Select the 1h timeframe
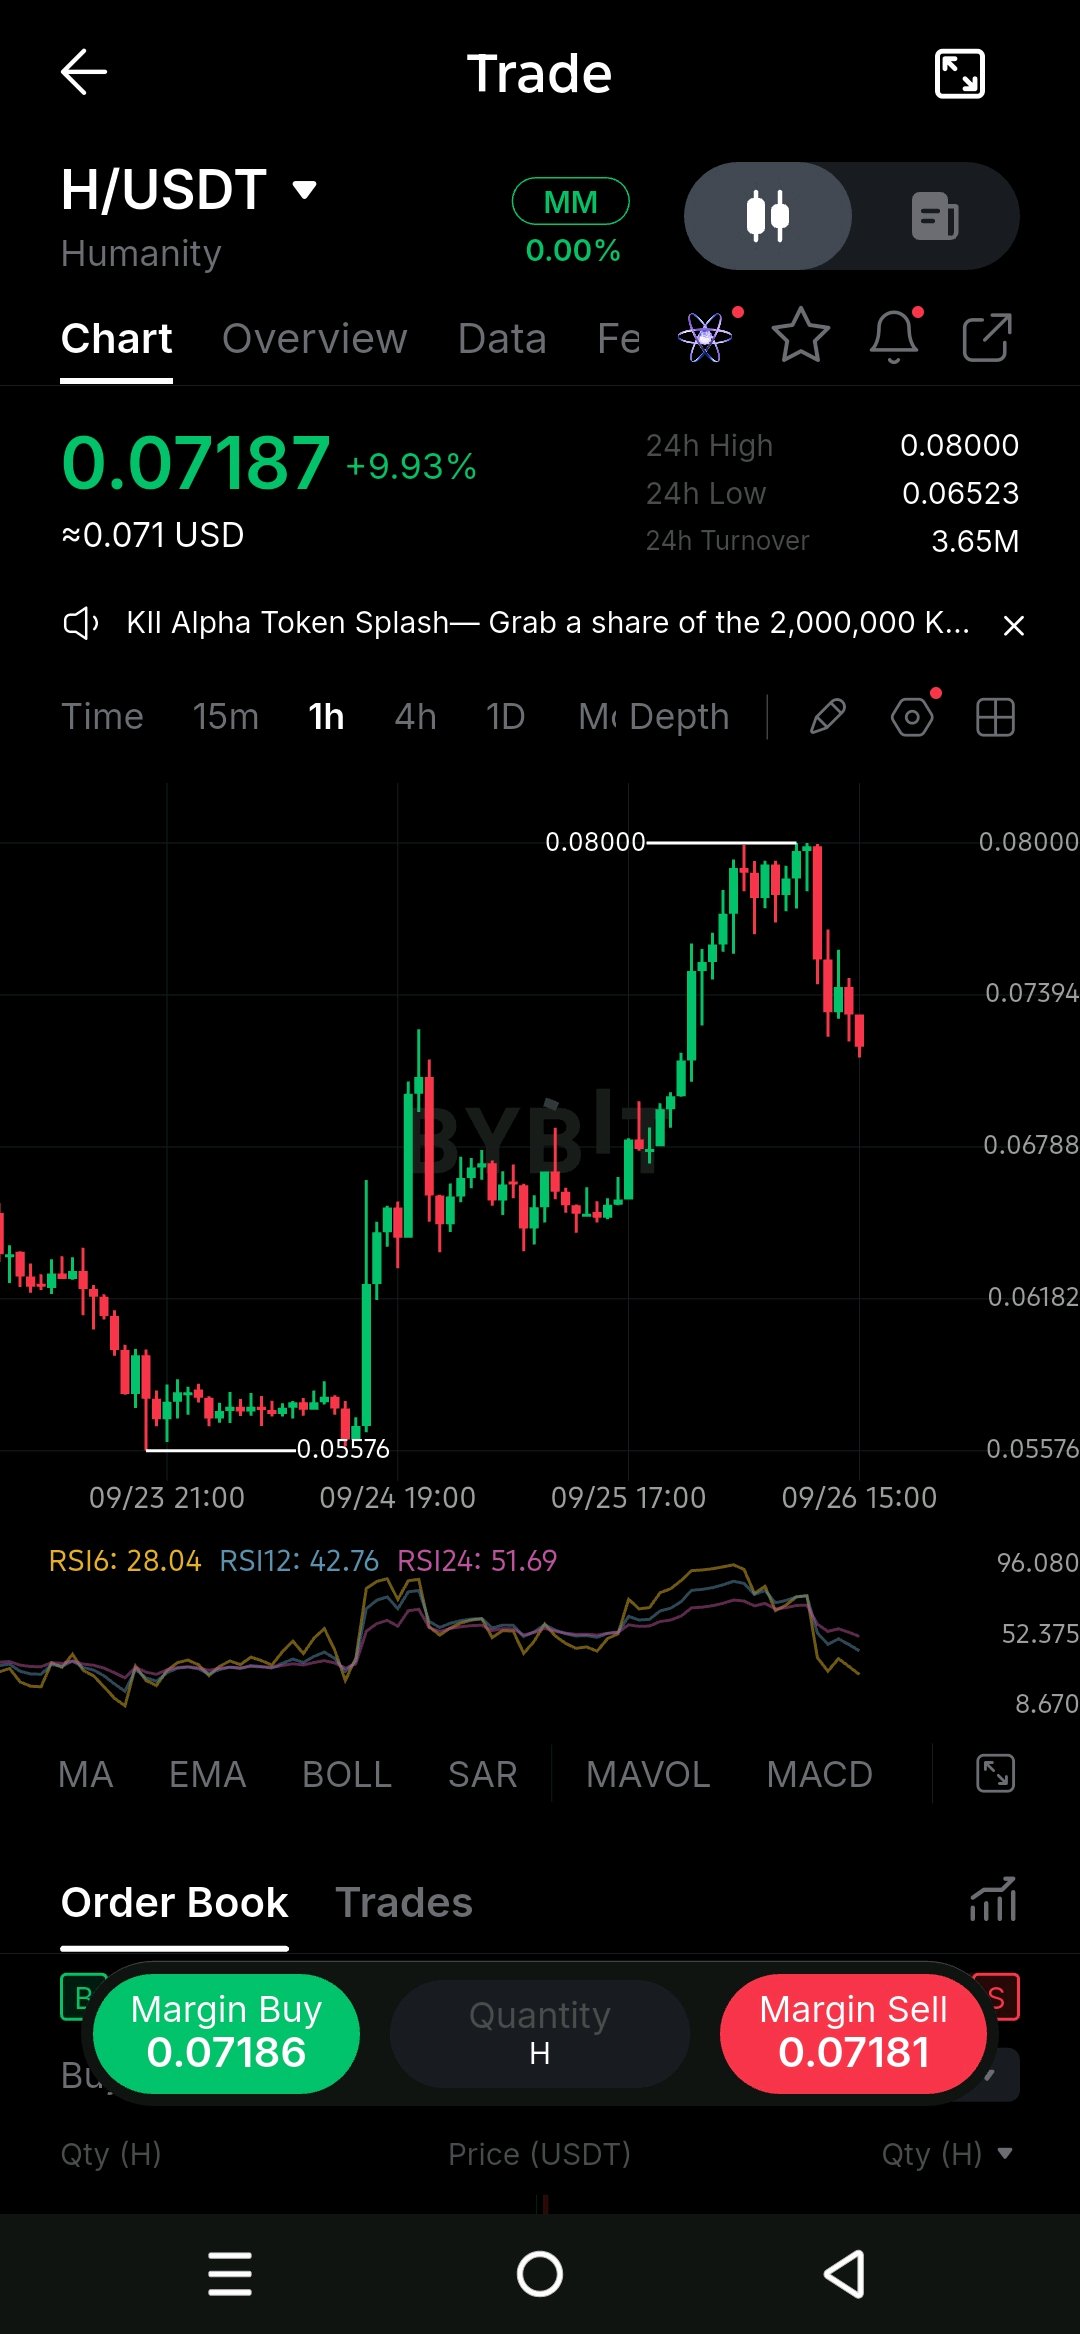The image size is (1080, 2334). pos(327,717)
